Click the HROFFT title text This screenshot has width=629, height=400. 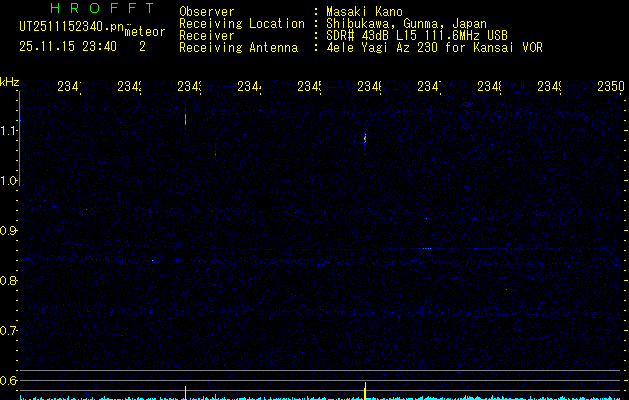(x=100, y=8)
